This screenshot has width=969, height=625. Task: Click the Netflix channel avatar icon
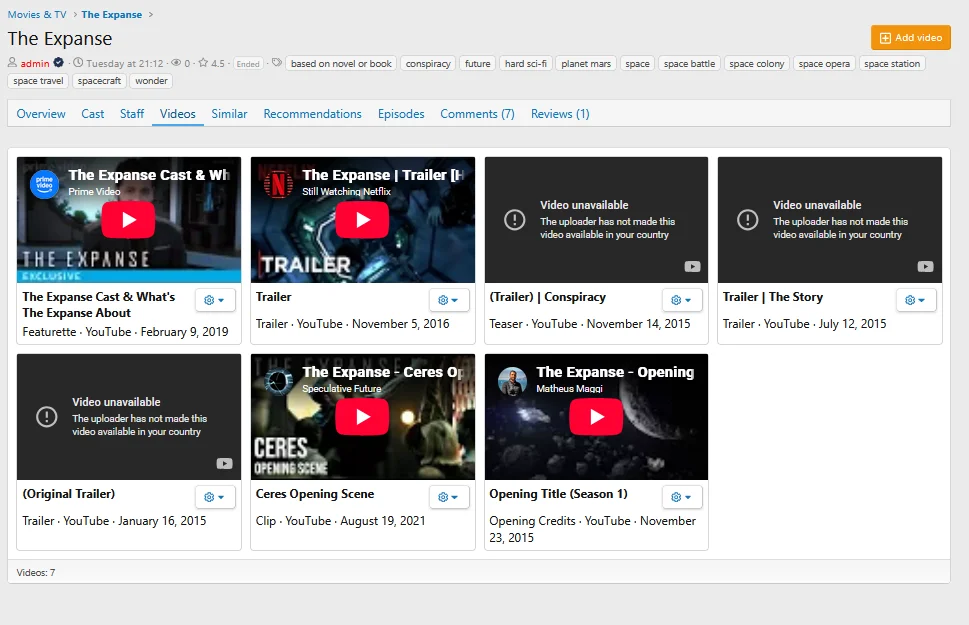click(279, 184)
